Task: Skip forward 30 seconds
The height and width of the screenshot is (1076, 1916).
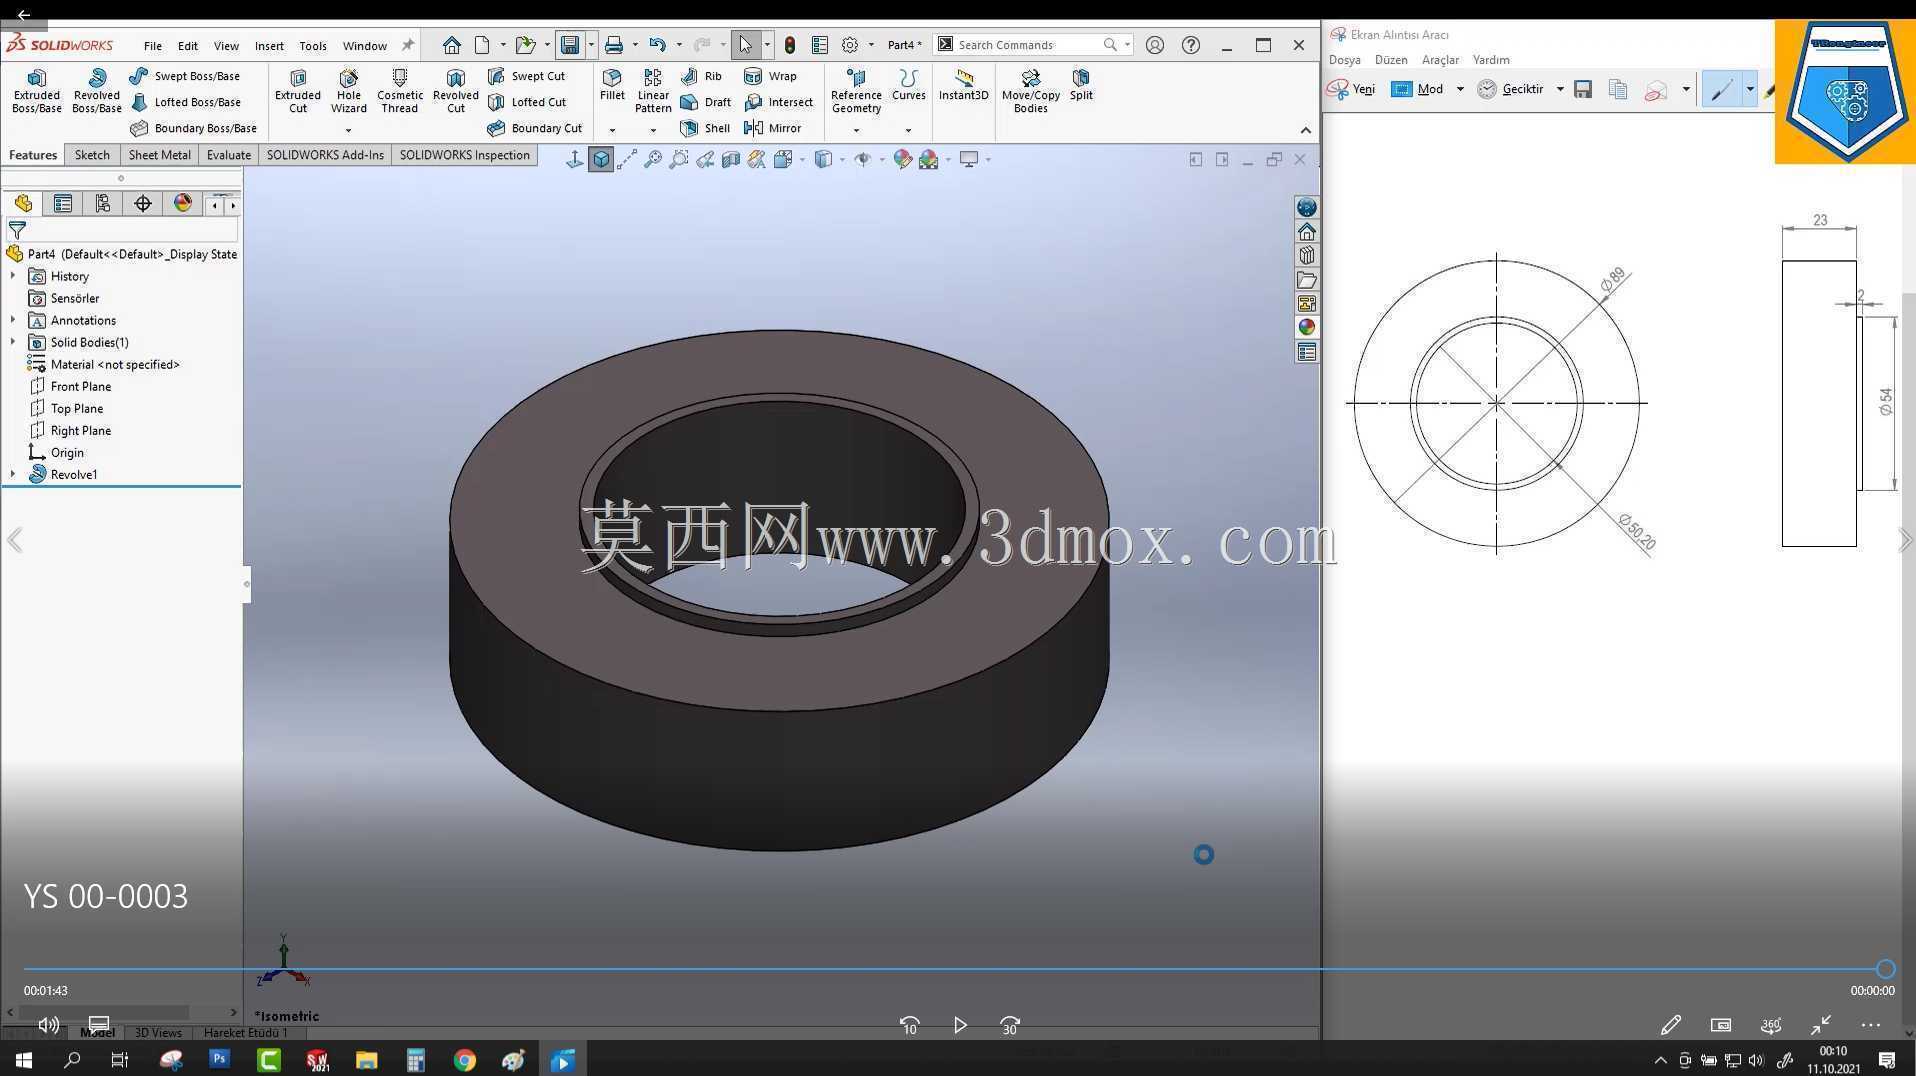Action: (1010, 1025)
